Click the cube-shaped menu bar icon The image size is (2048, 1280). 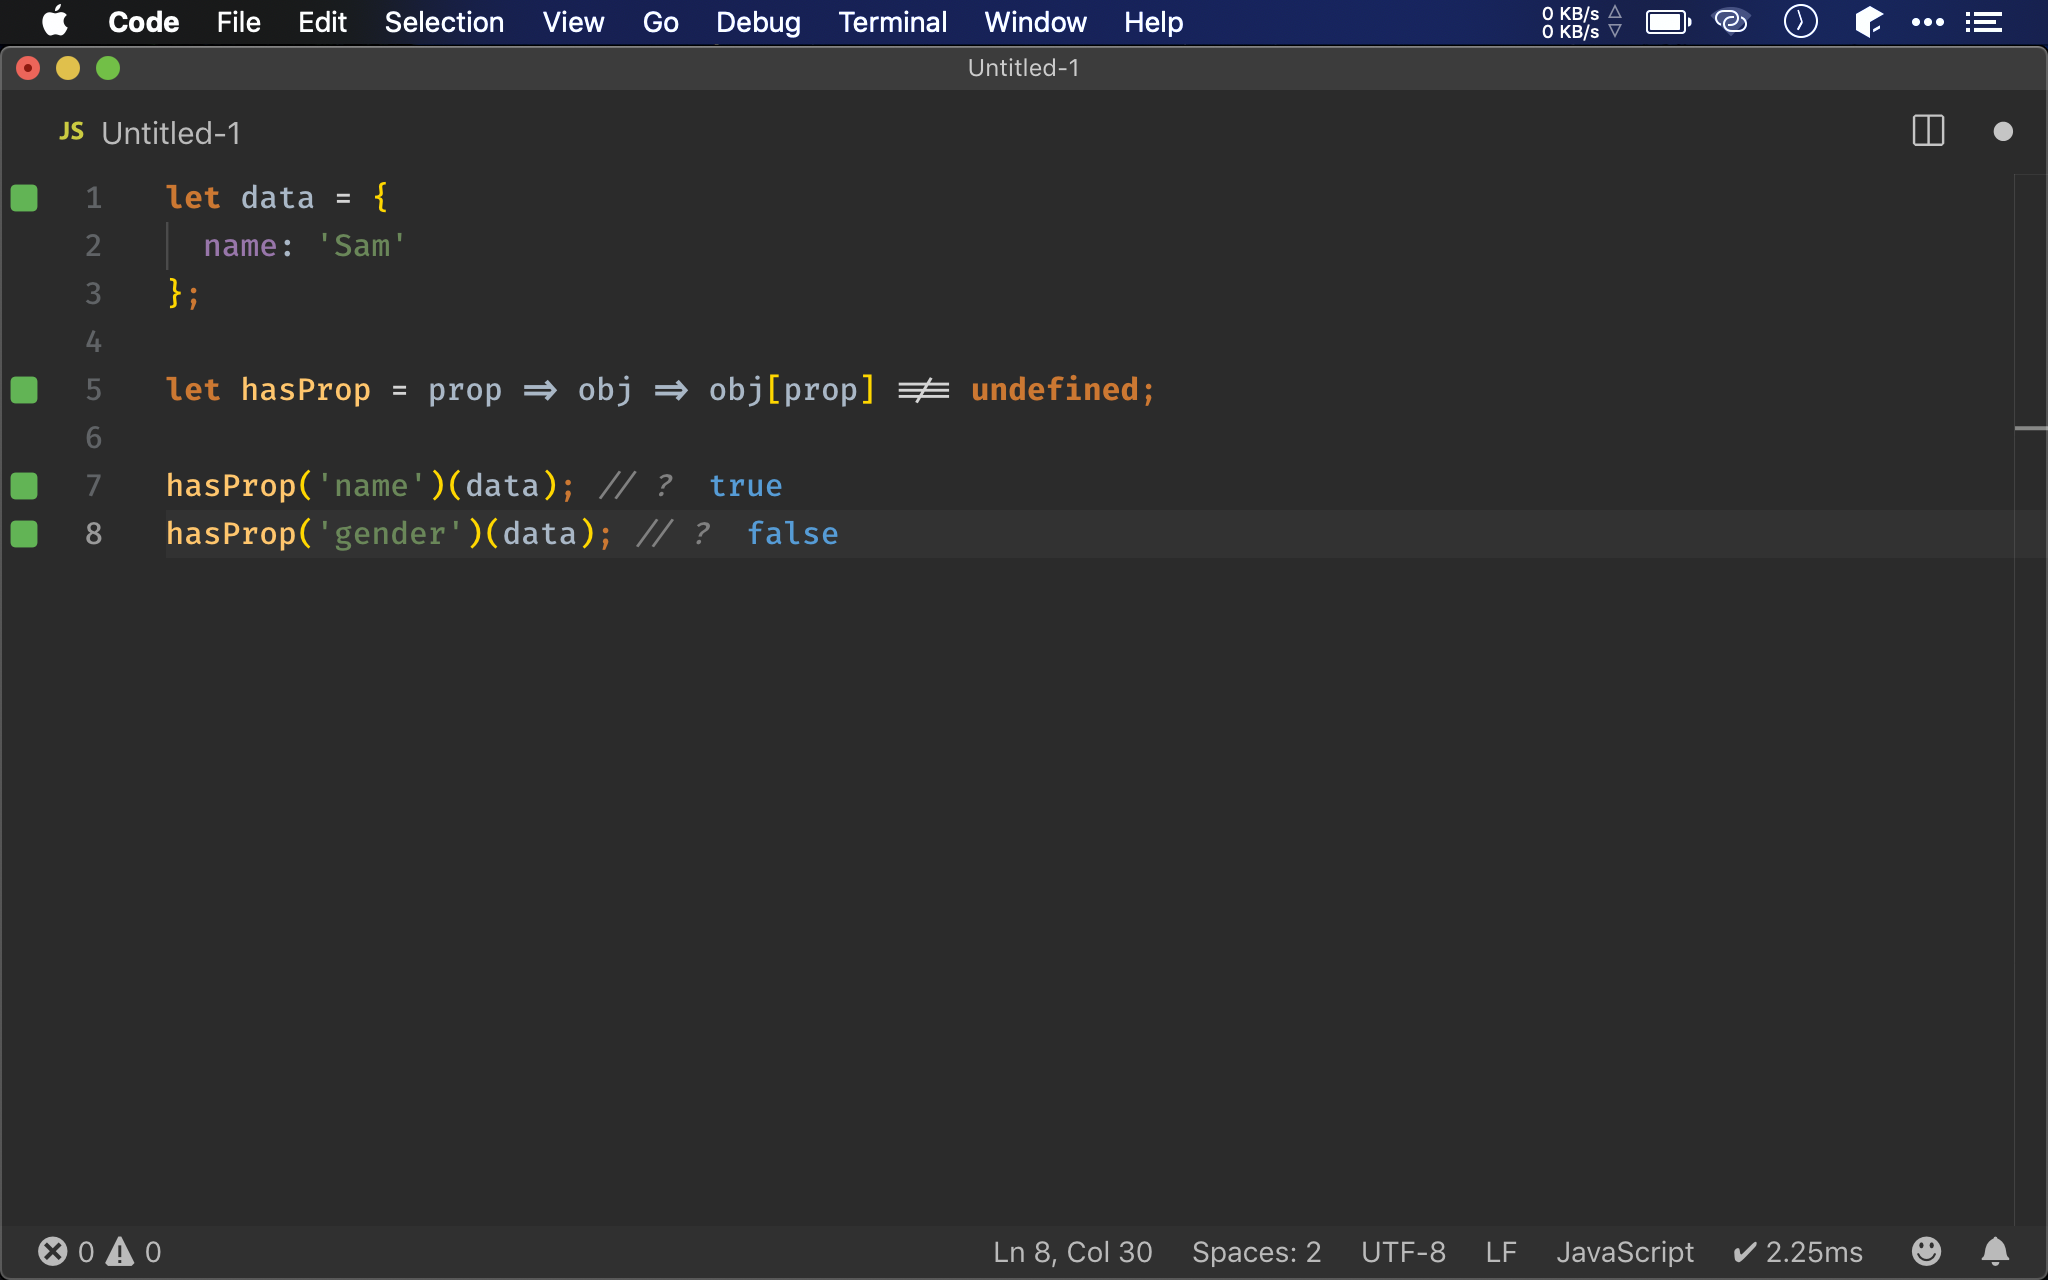coord(1868,21)
